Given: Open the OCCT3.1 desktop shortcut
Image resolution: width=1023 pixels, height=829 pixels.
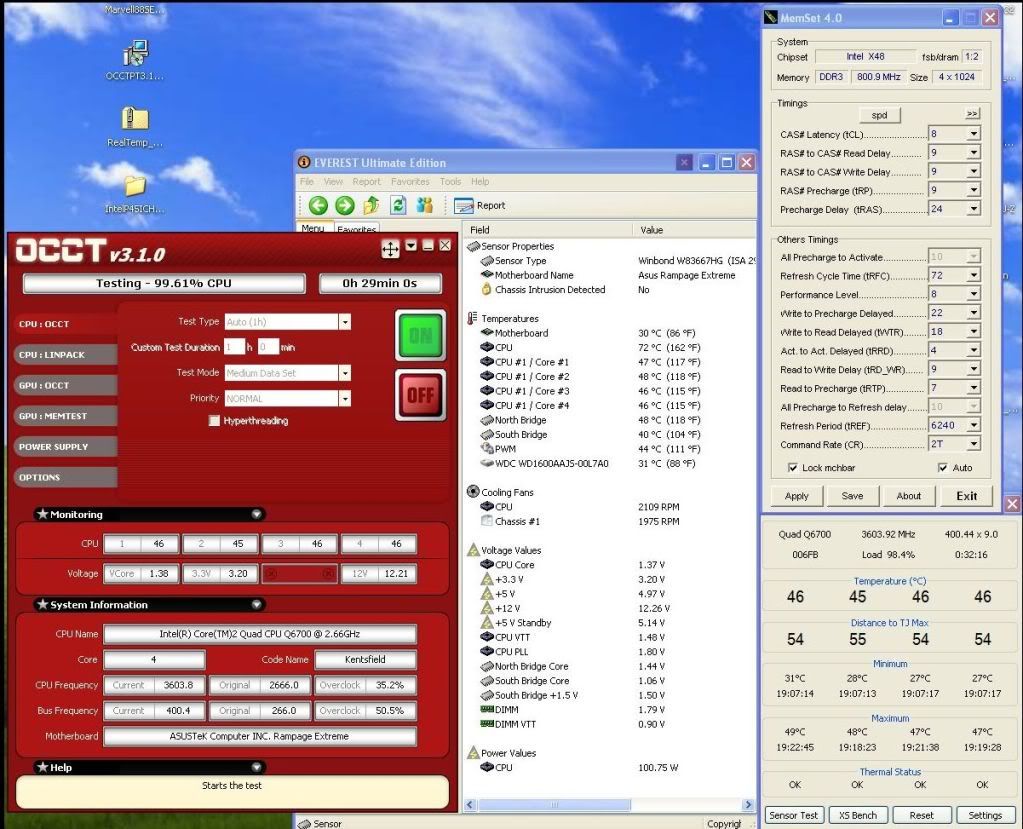Looking at the screenshot, I should click(135, 60).
